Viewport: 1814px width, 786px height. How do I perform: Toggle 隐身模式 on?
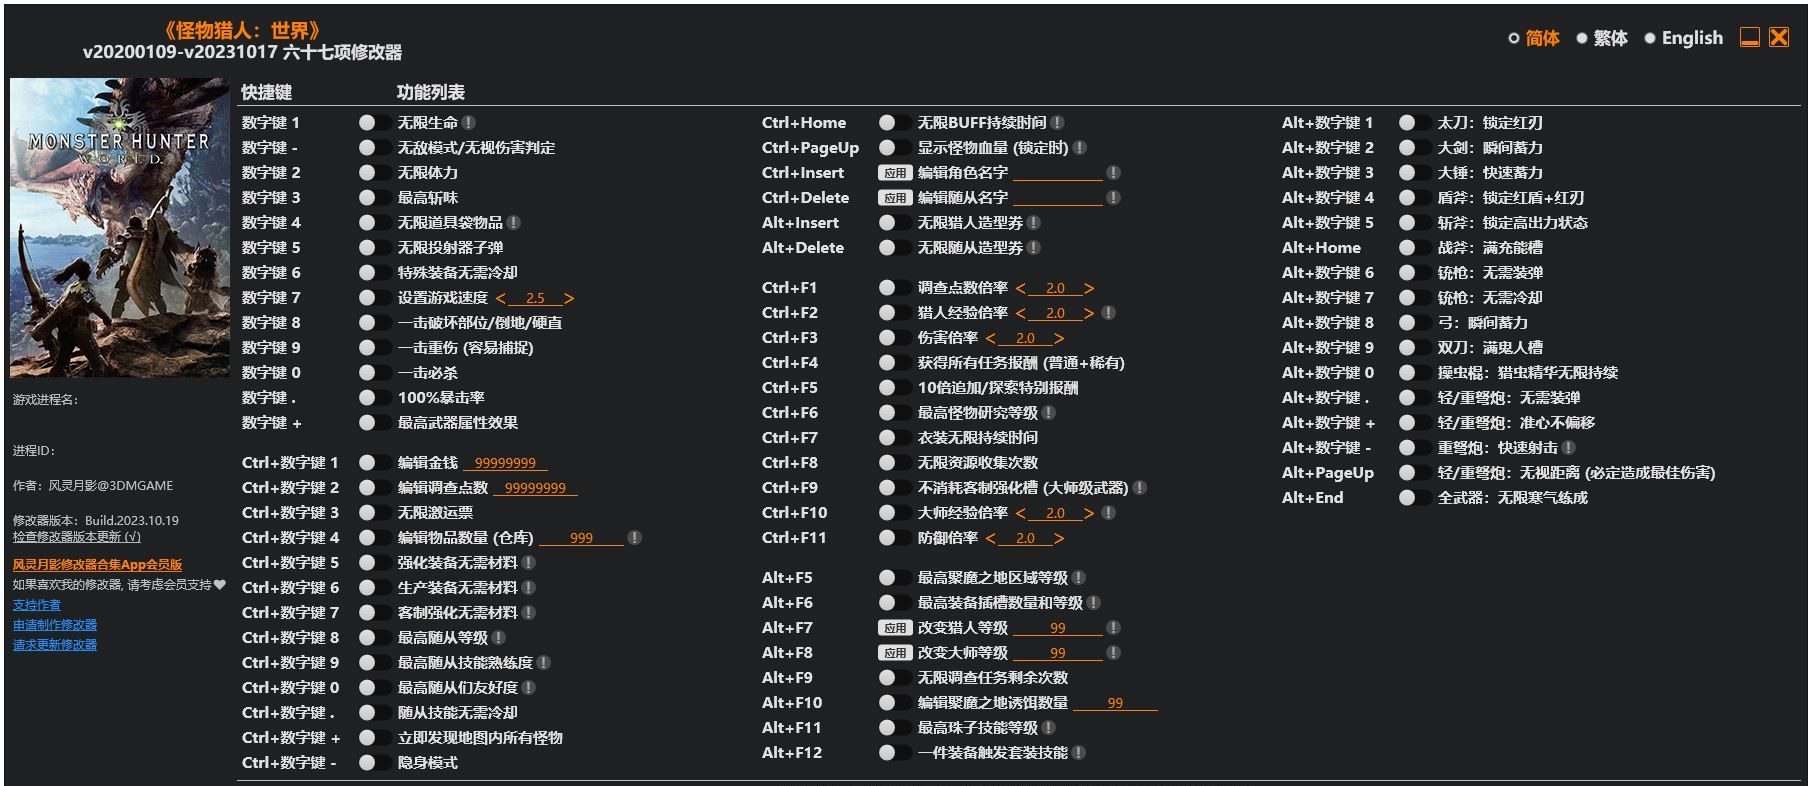(375, 763)
